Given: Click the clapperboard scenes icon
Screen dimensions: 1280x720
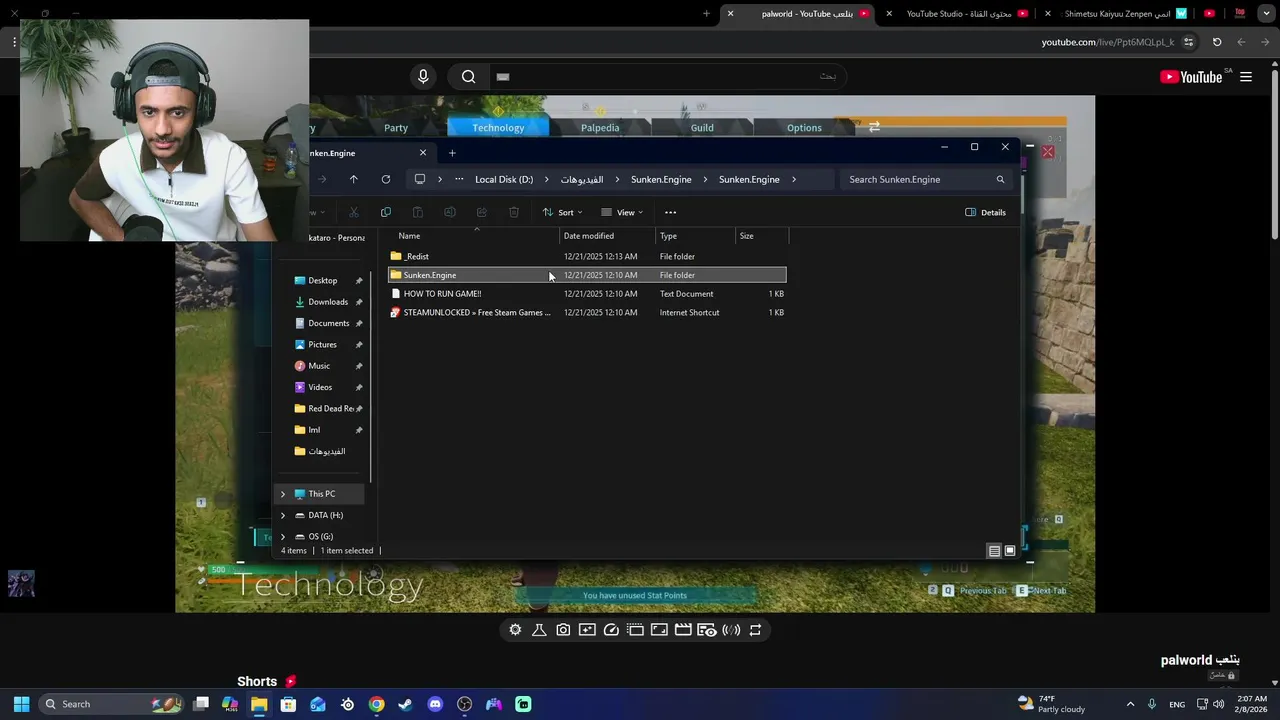Looking at the screenshot, I should click(683, 630).
